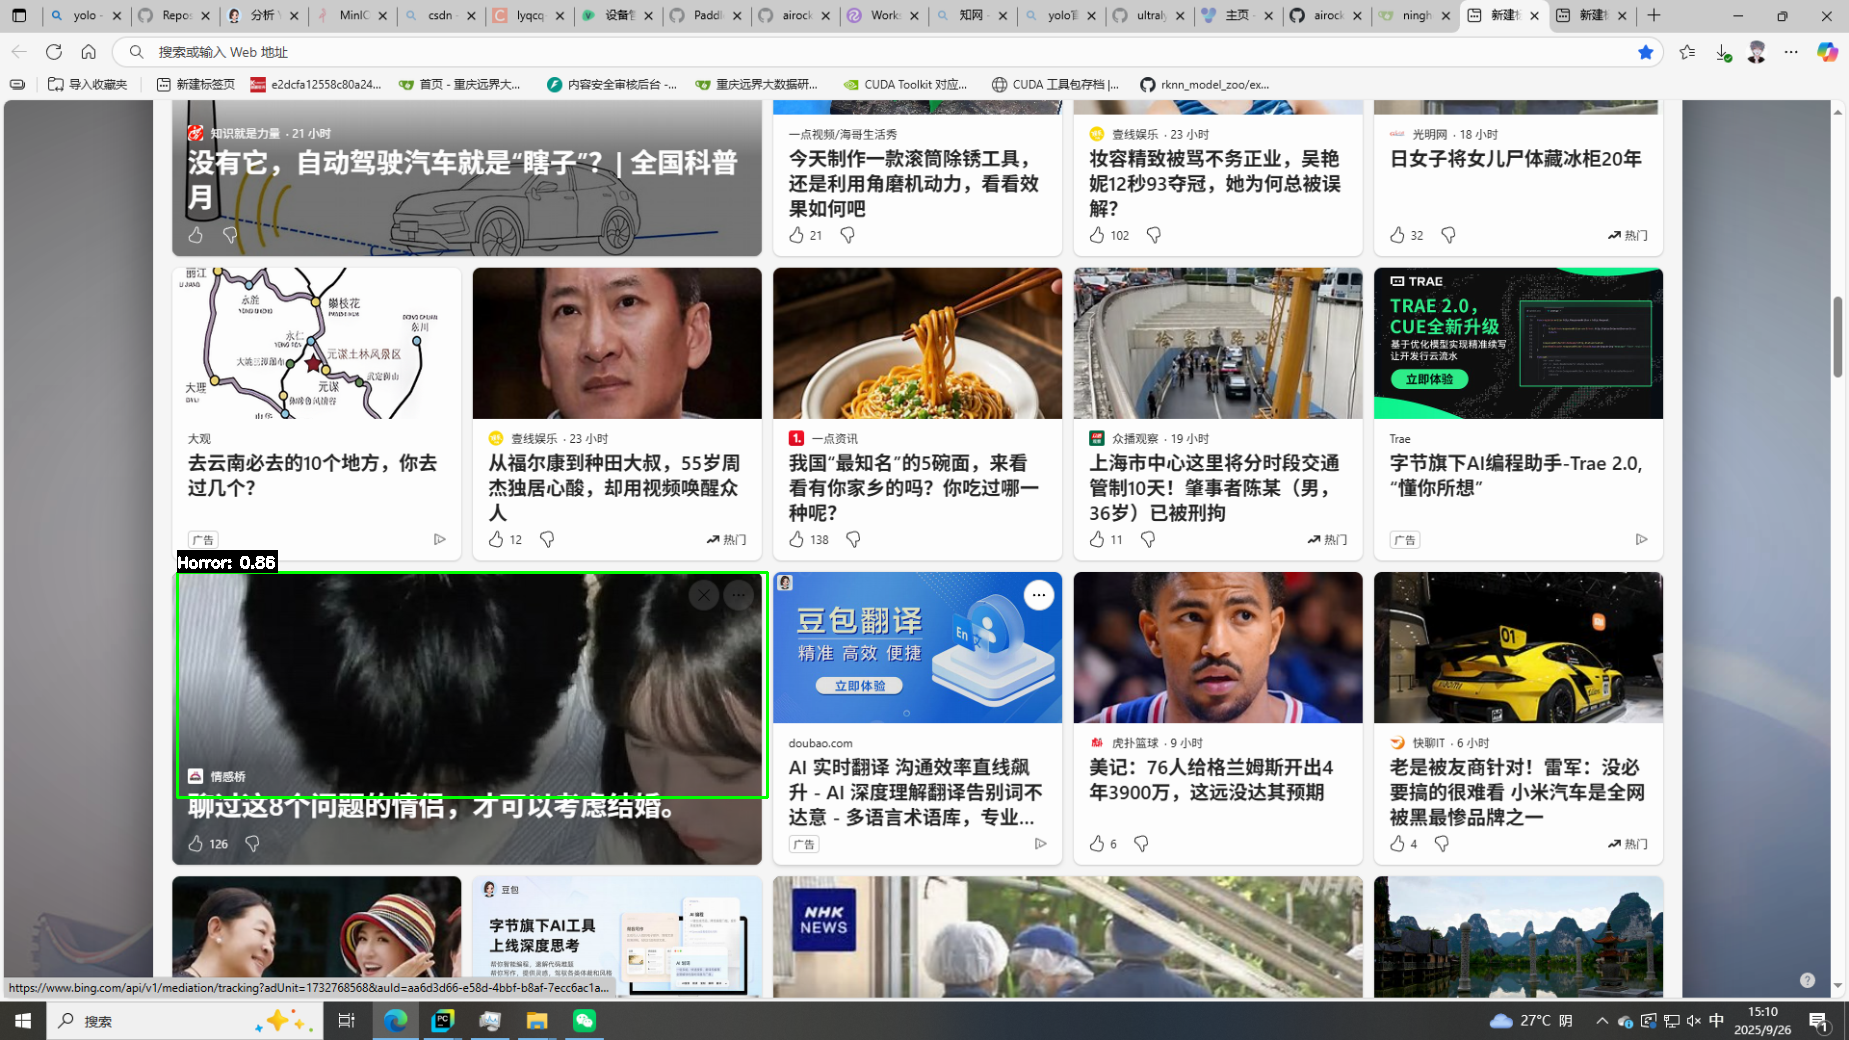This screenshot has width=1849, height=1040.
Task: Click the page vertical scrollbar thumb
Action: tap(1837, 337)
